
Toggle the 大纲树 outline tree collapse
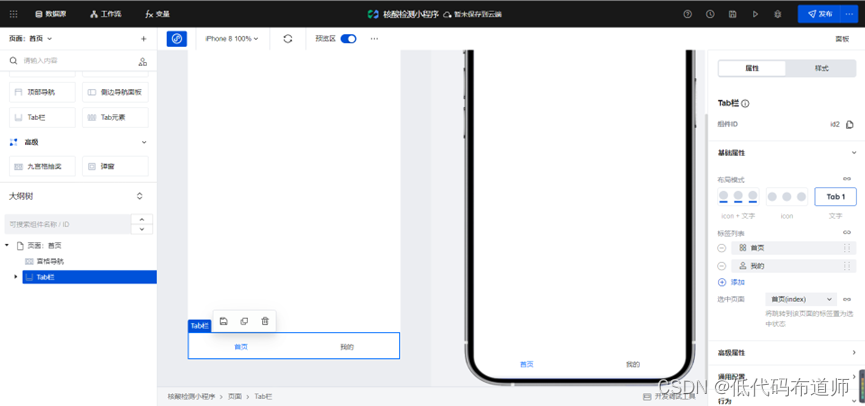tap(140, 196)
